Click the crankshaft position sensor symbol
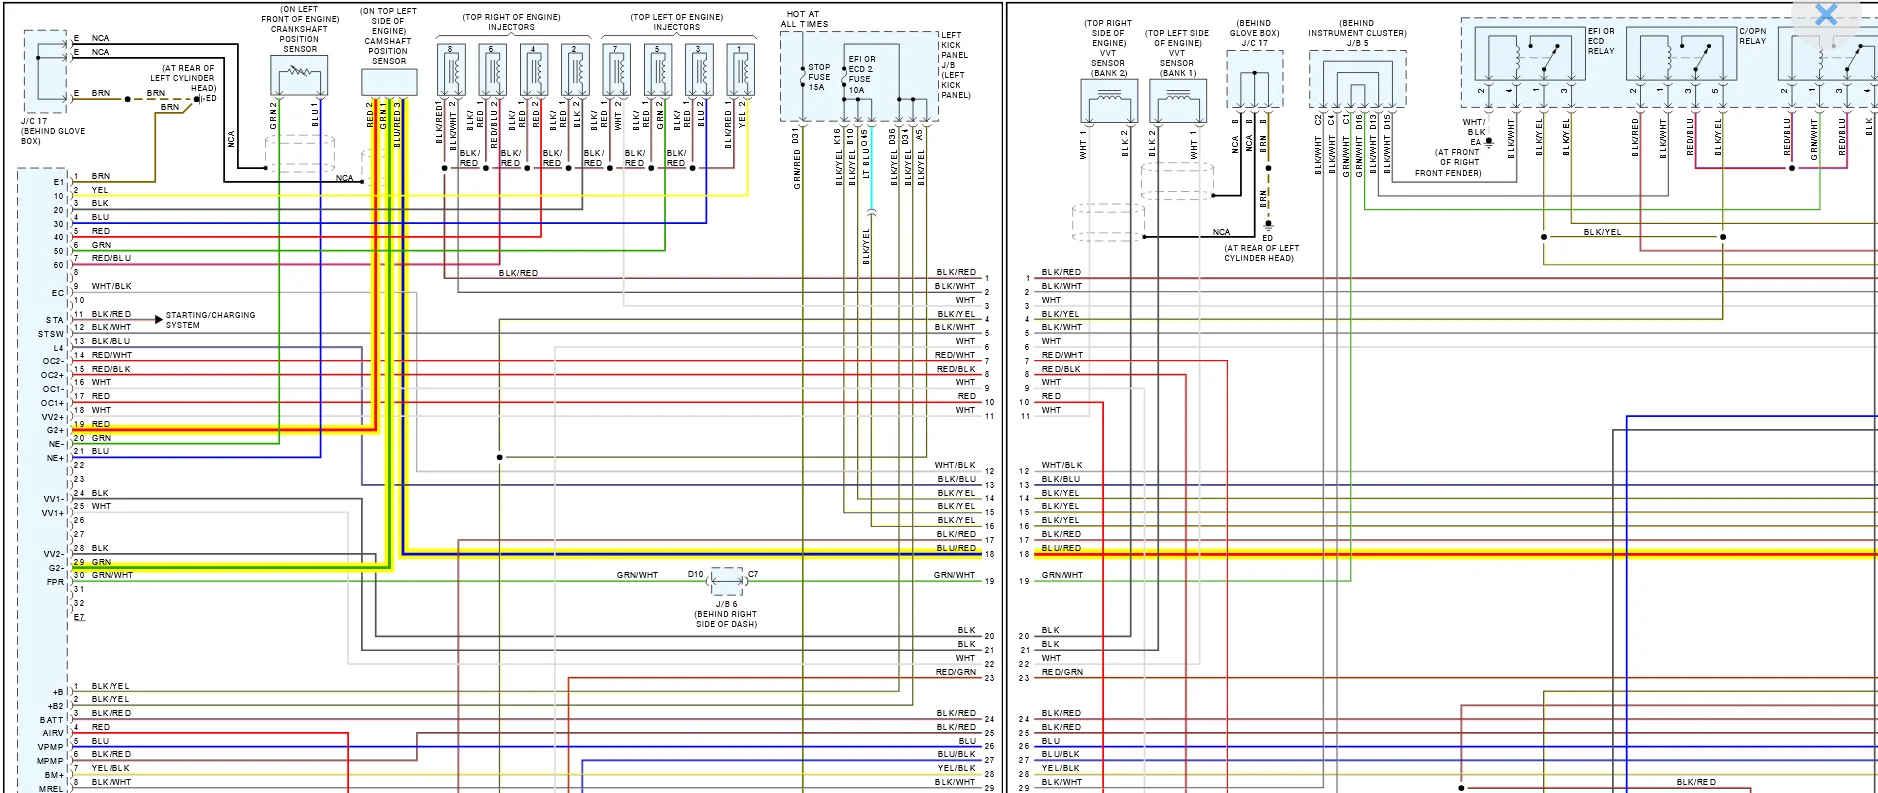The height and width of the screenshot is (793, 1878). pos(299,76)
